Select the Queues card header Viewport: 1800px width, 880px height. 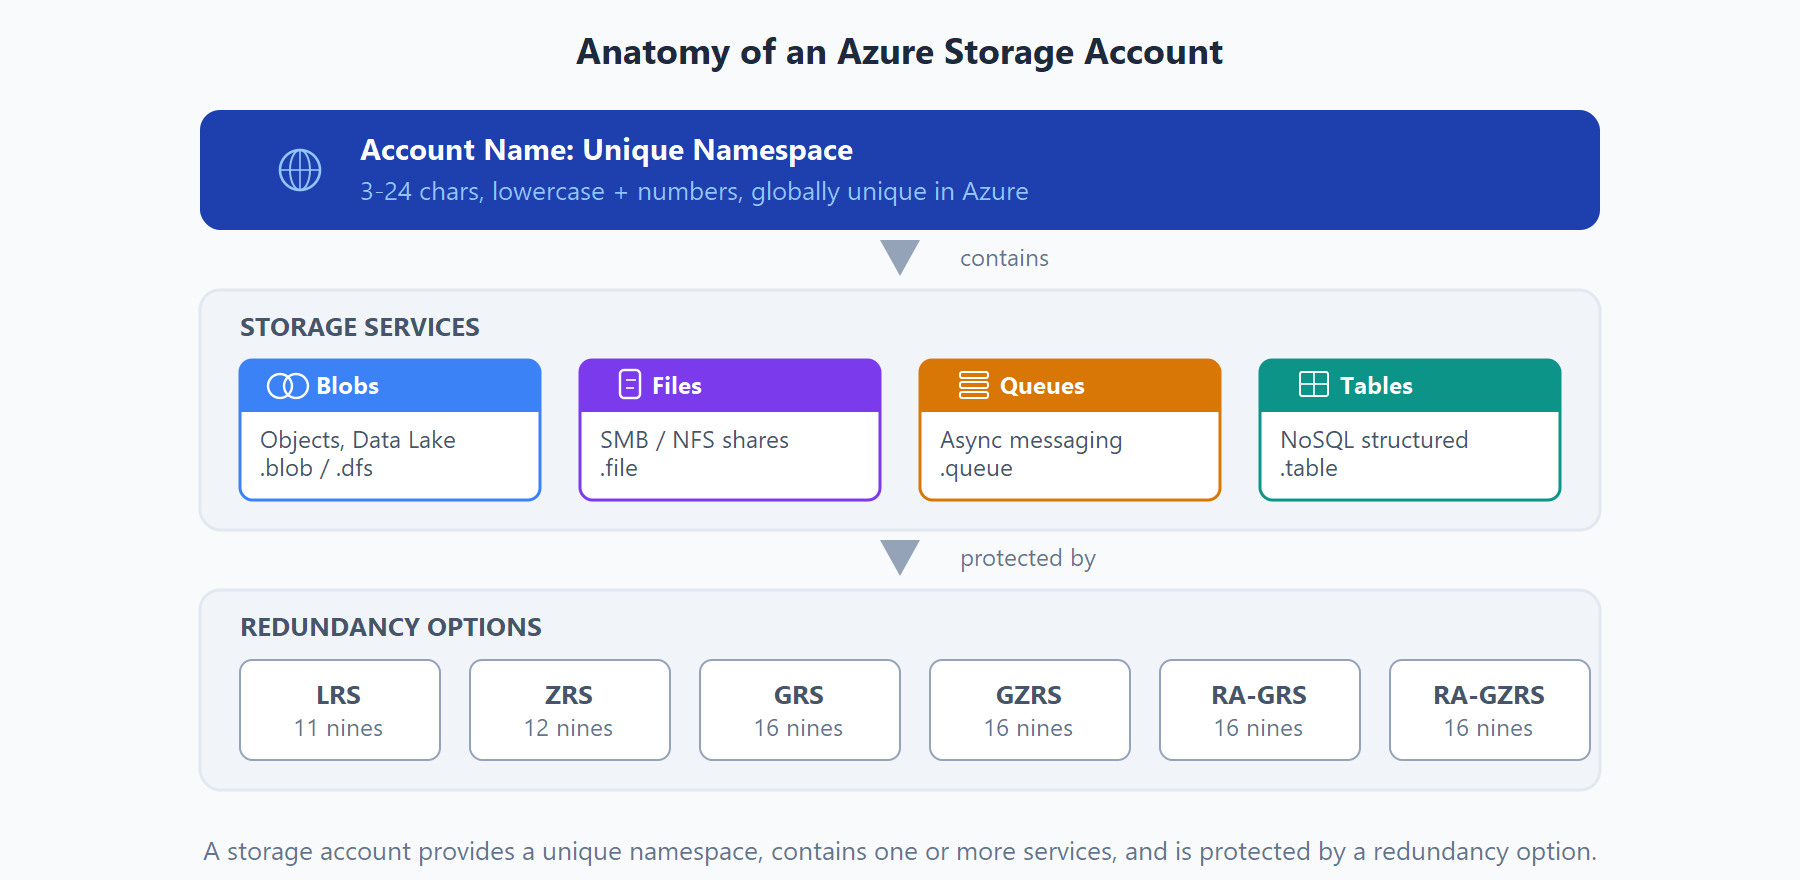pyautogui.click(x=1070, y=386)
